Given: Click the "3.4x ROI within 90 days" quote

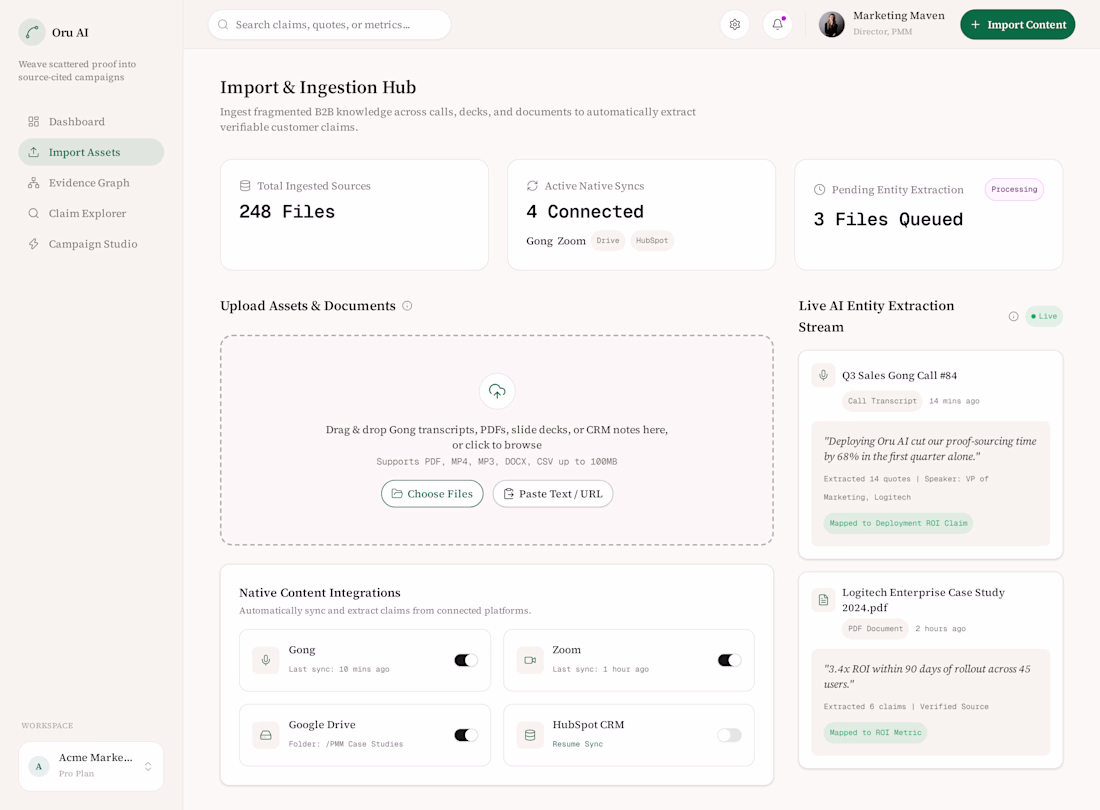Looking at the screenshot, I should pos(927,676).
